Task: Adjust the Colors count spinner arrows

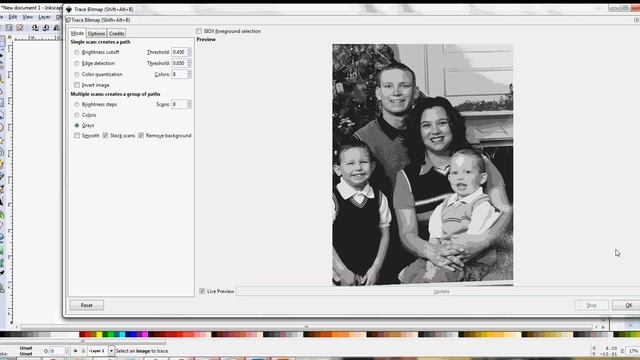Action: click(x=189, y=74)
